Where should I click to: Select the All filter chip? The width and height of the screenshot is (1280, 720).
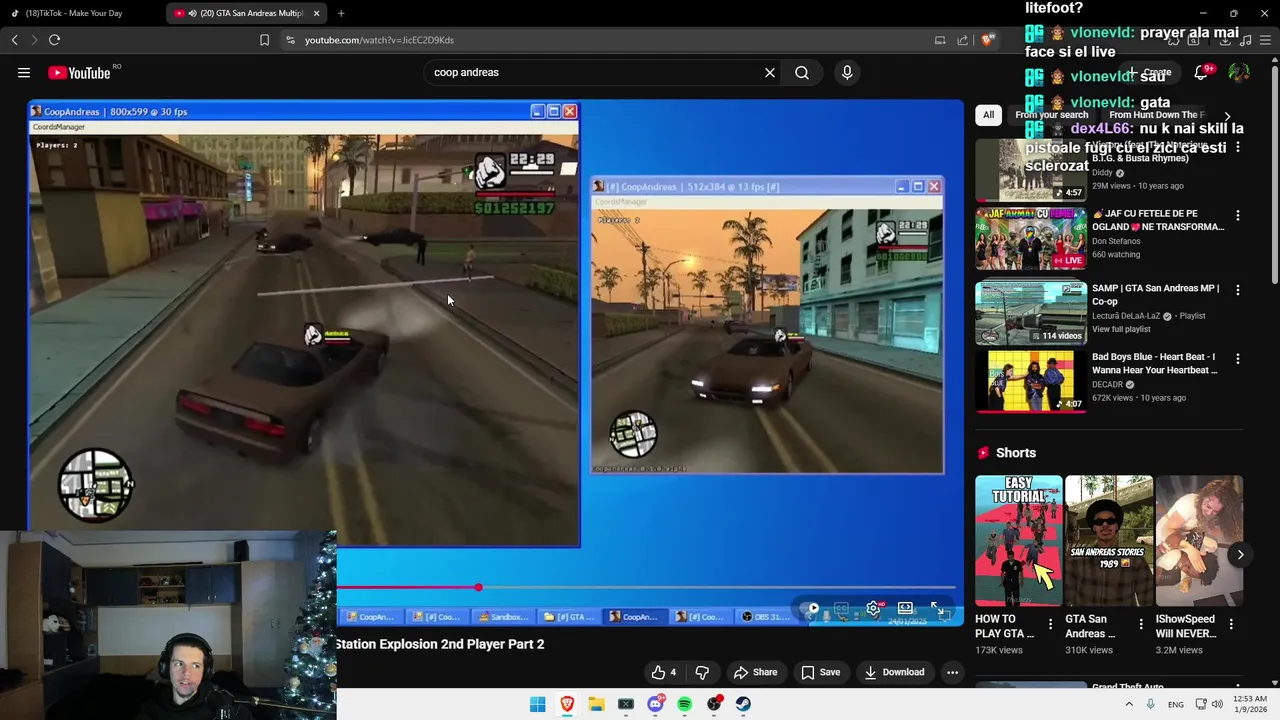click(988, 115)
